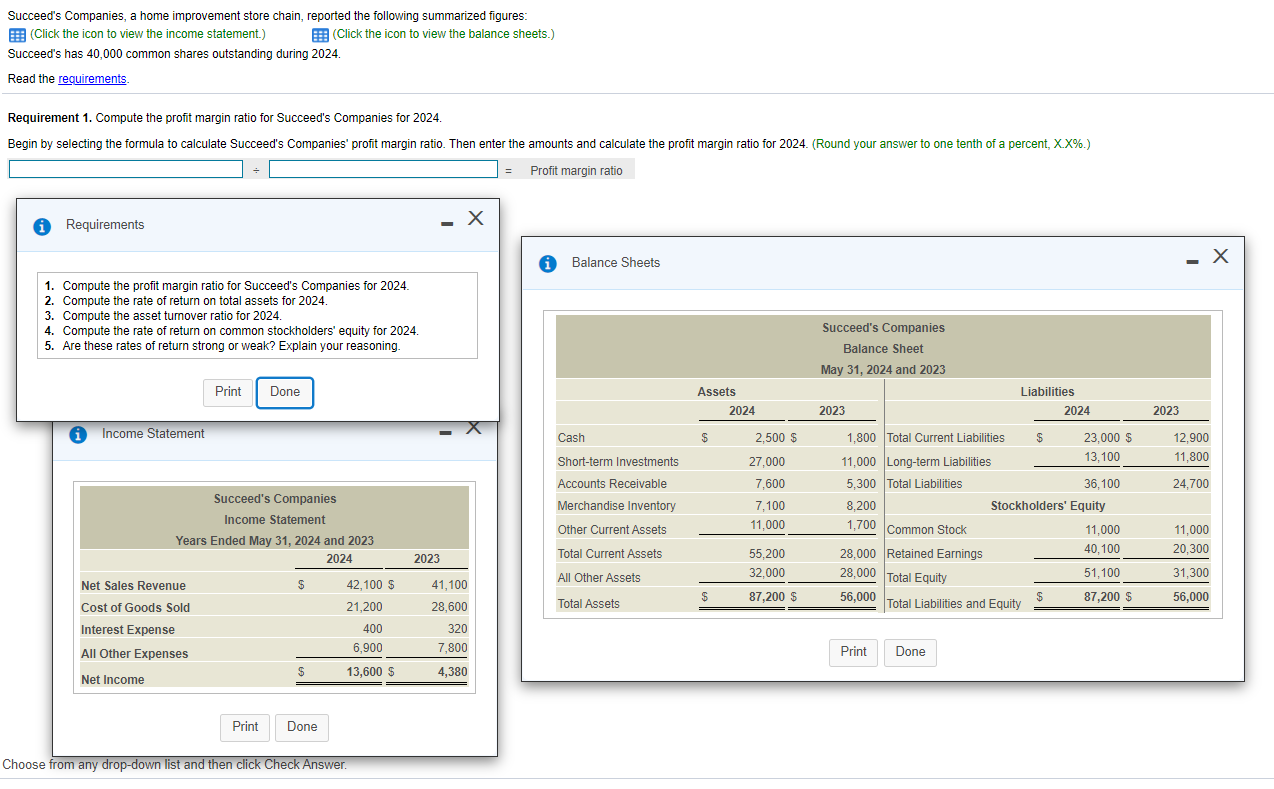Click the Merchandise Inventory row label

[x=616, y=506]
